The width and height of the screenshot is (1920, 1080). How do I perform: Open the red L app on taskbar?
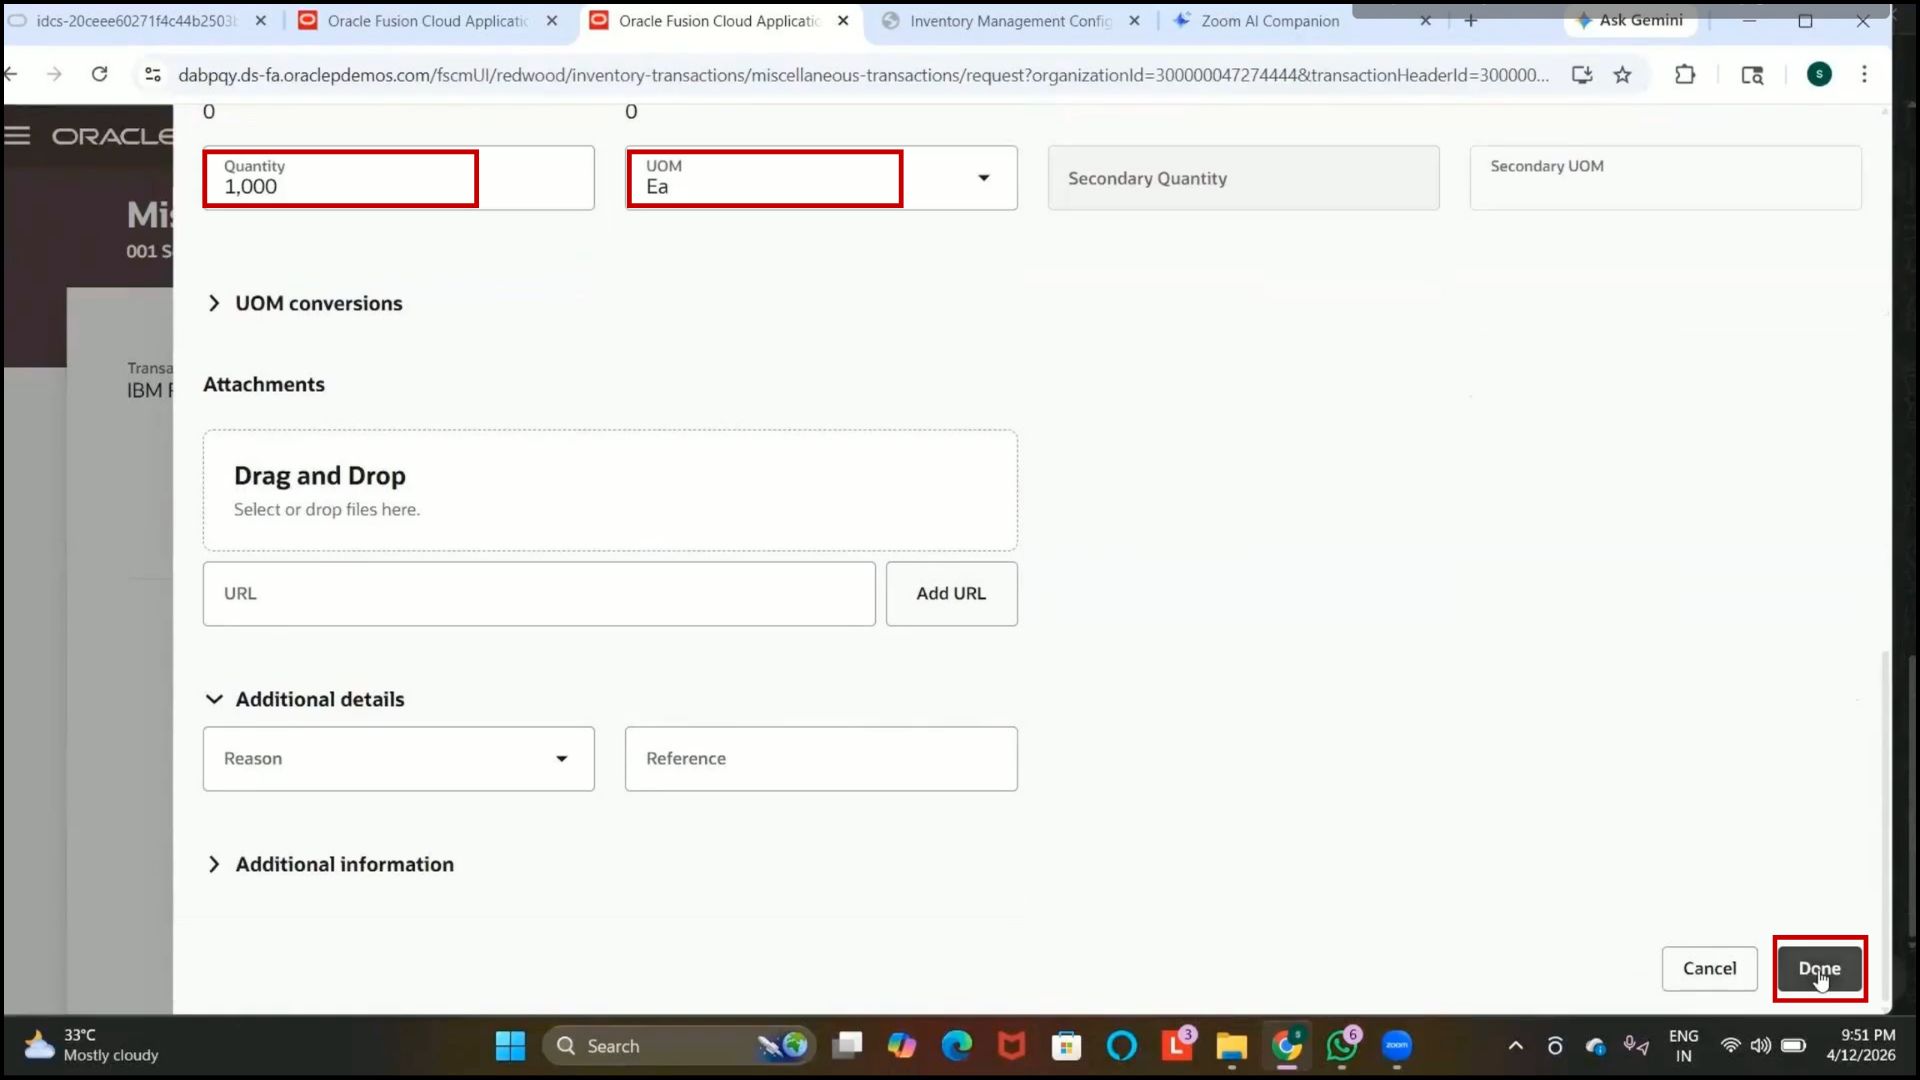pyautogui.click(x=1177, y=1046)
